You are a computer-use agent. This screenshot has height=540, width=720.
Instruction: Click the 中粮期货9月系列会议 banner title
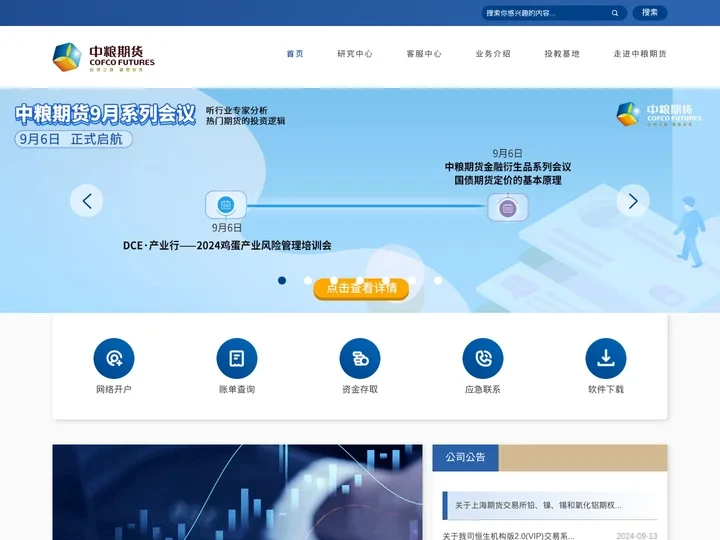pos(105,114)
